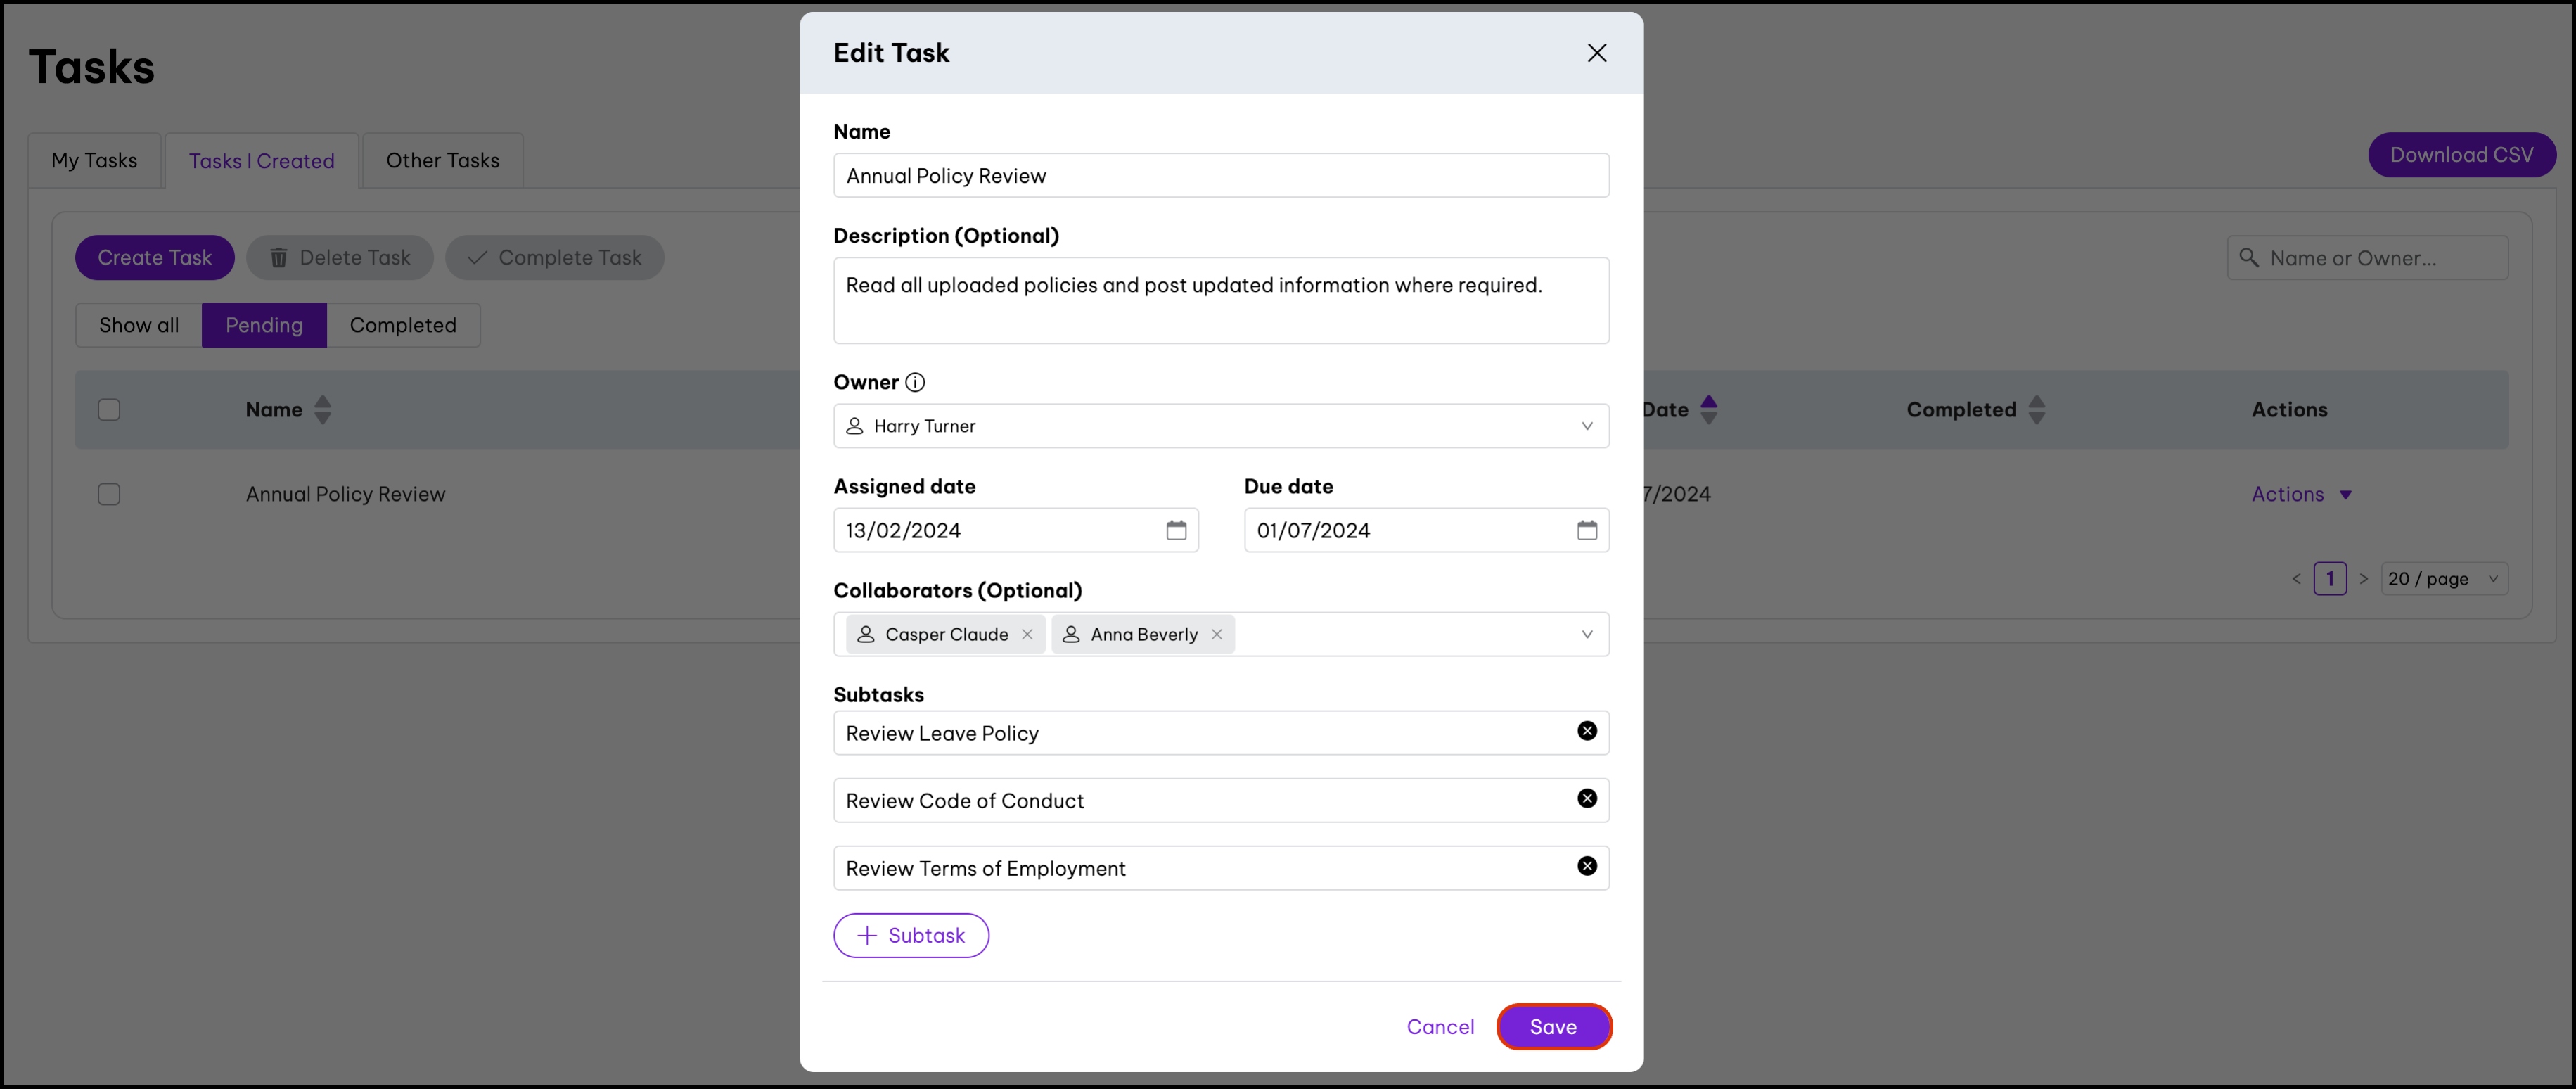Open the Assigned date calendar icon

tap(1176, 530)
